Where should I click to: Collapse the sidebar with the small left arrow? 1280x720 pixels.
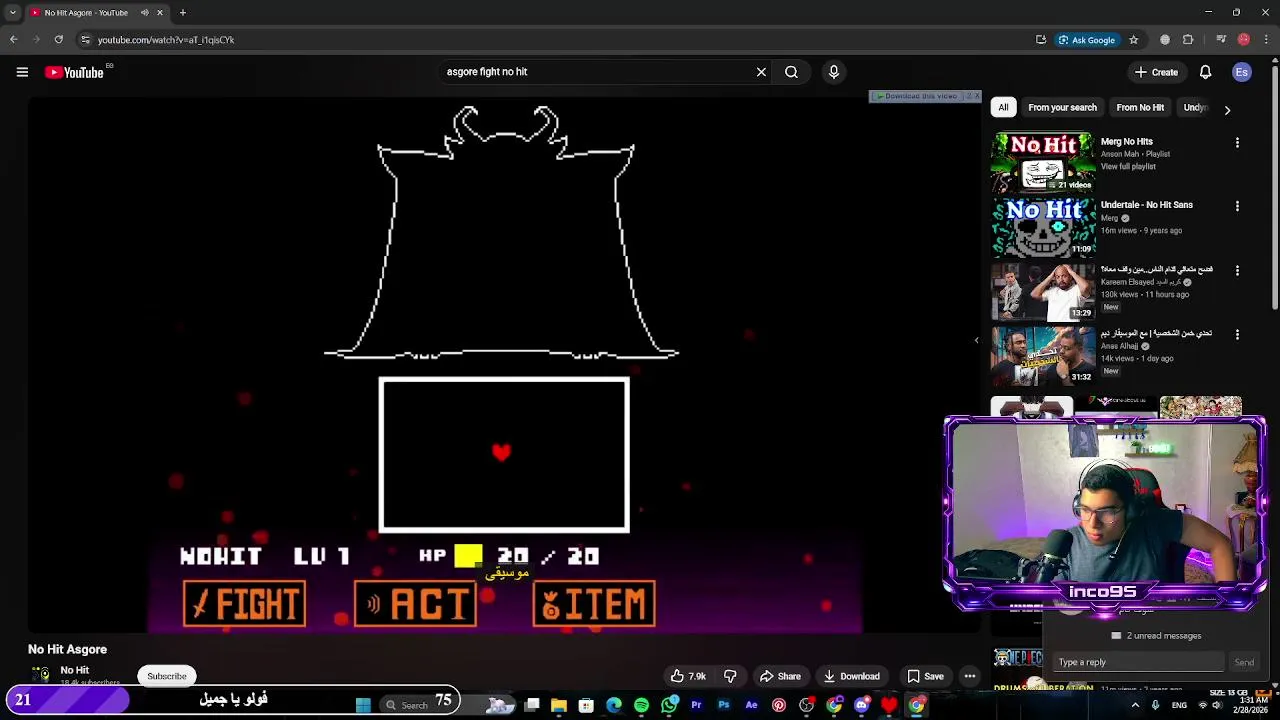977,340
